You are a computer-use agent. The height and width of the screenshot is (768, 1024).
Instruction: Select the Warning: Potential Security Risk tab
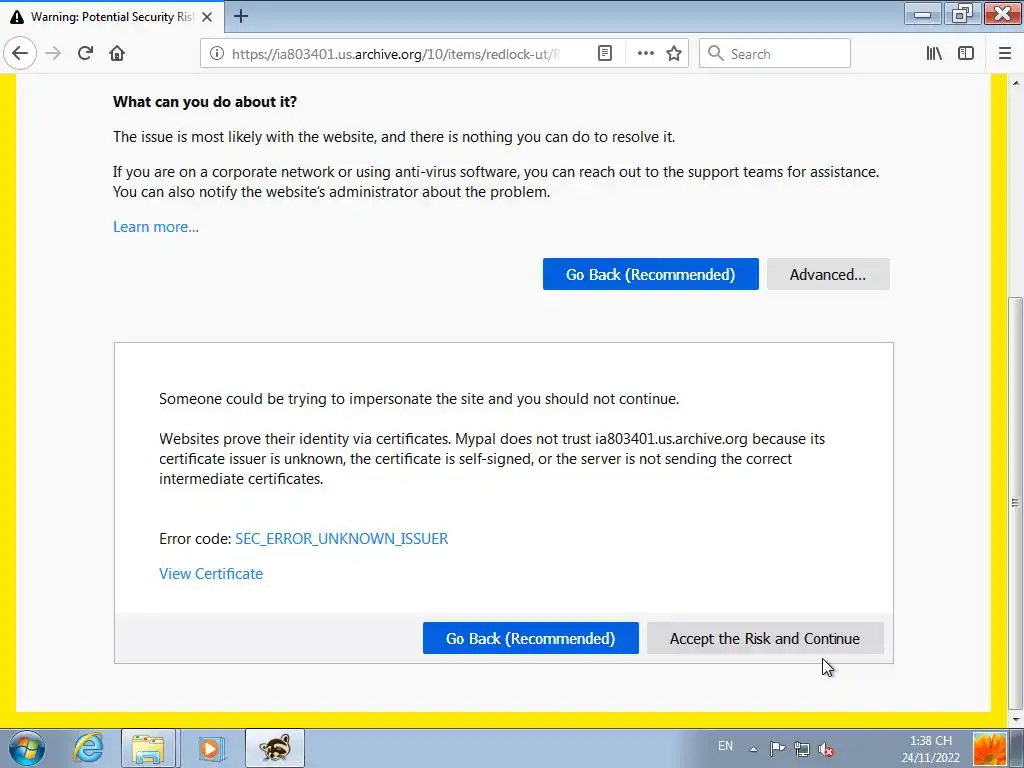coord(112,17)
